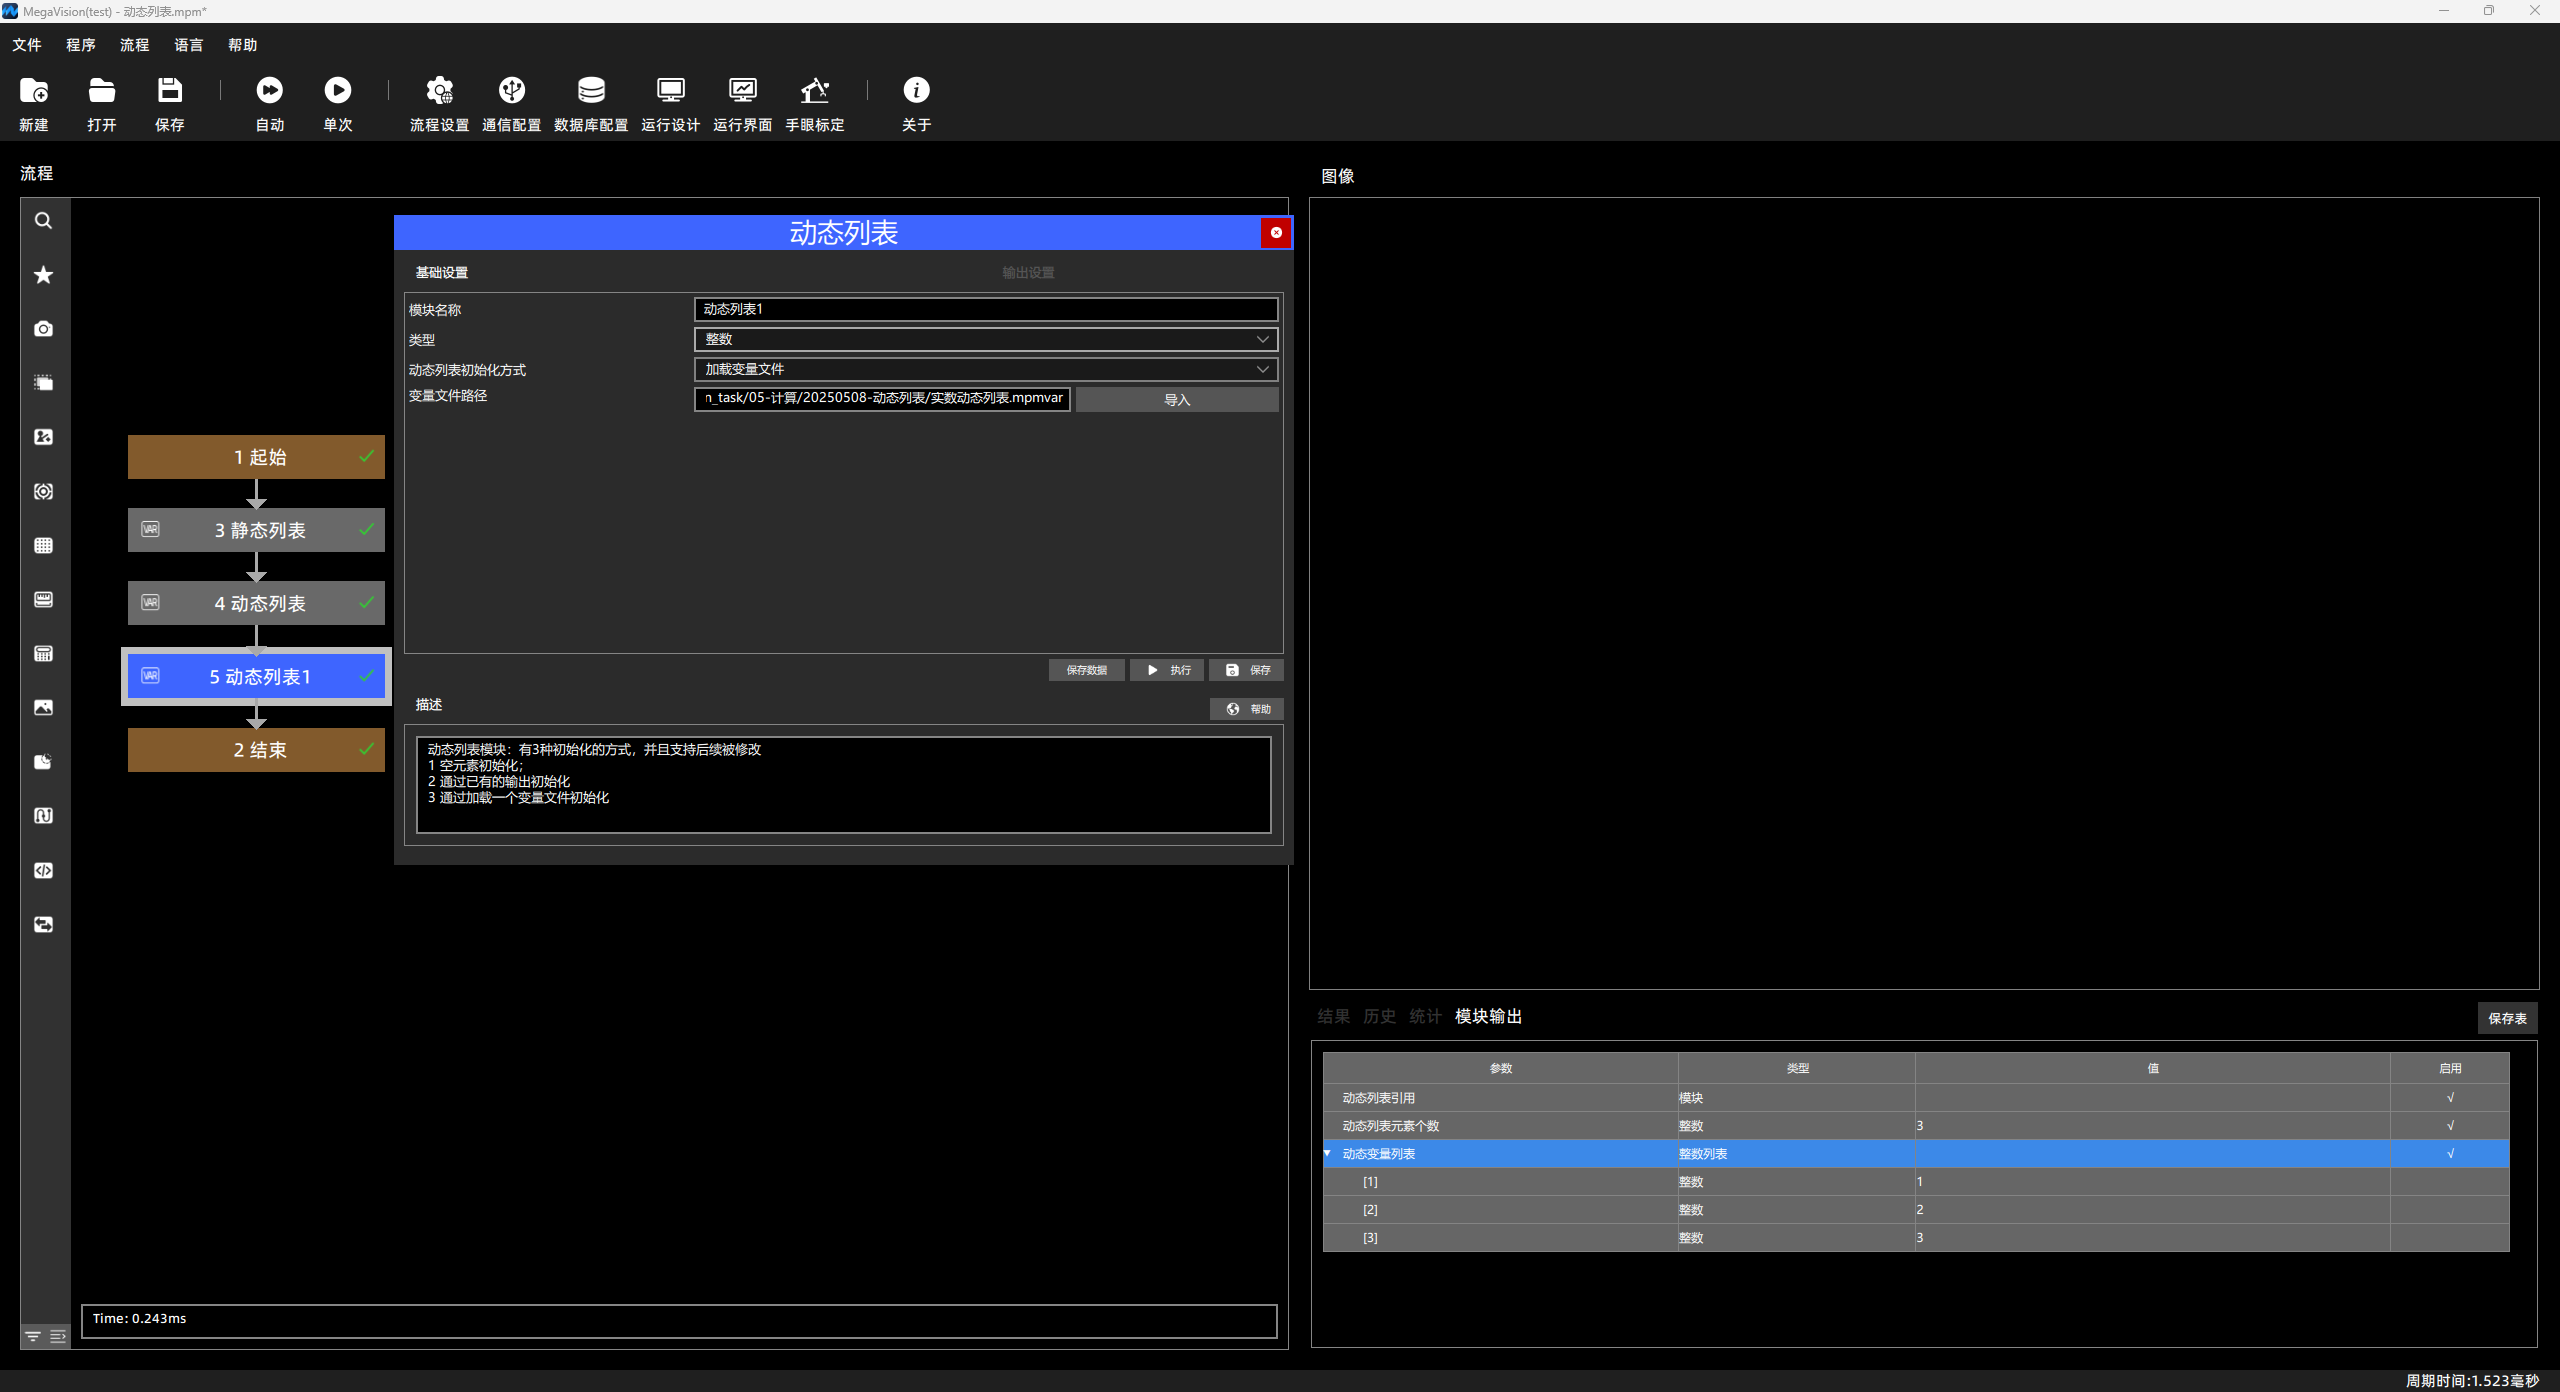The height and width of the screenshot is (1392, 2560).
Task: Click the 模块名称 input field
Action: 986,310
